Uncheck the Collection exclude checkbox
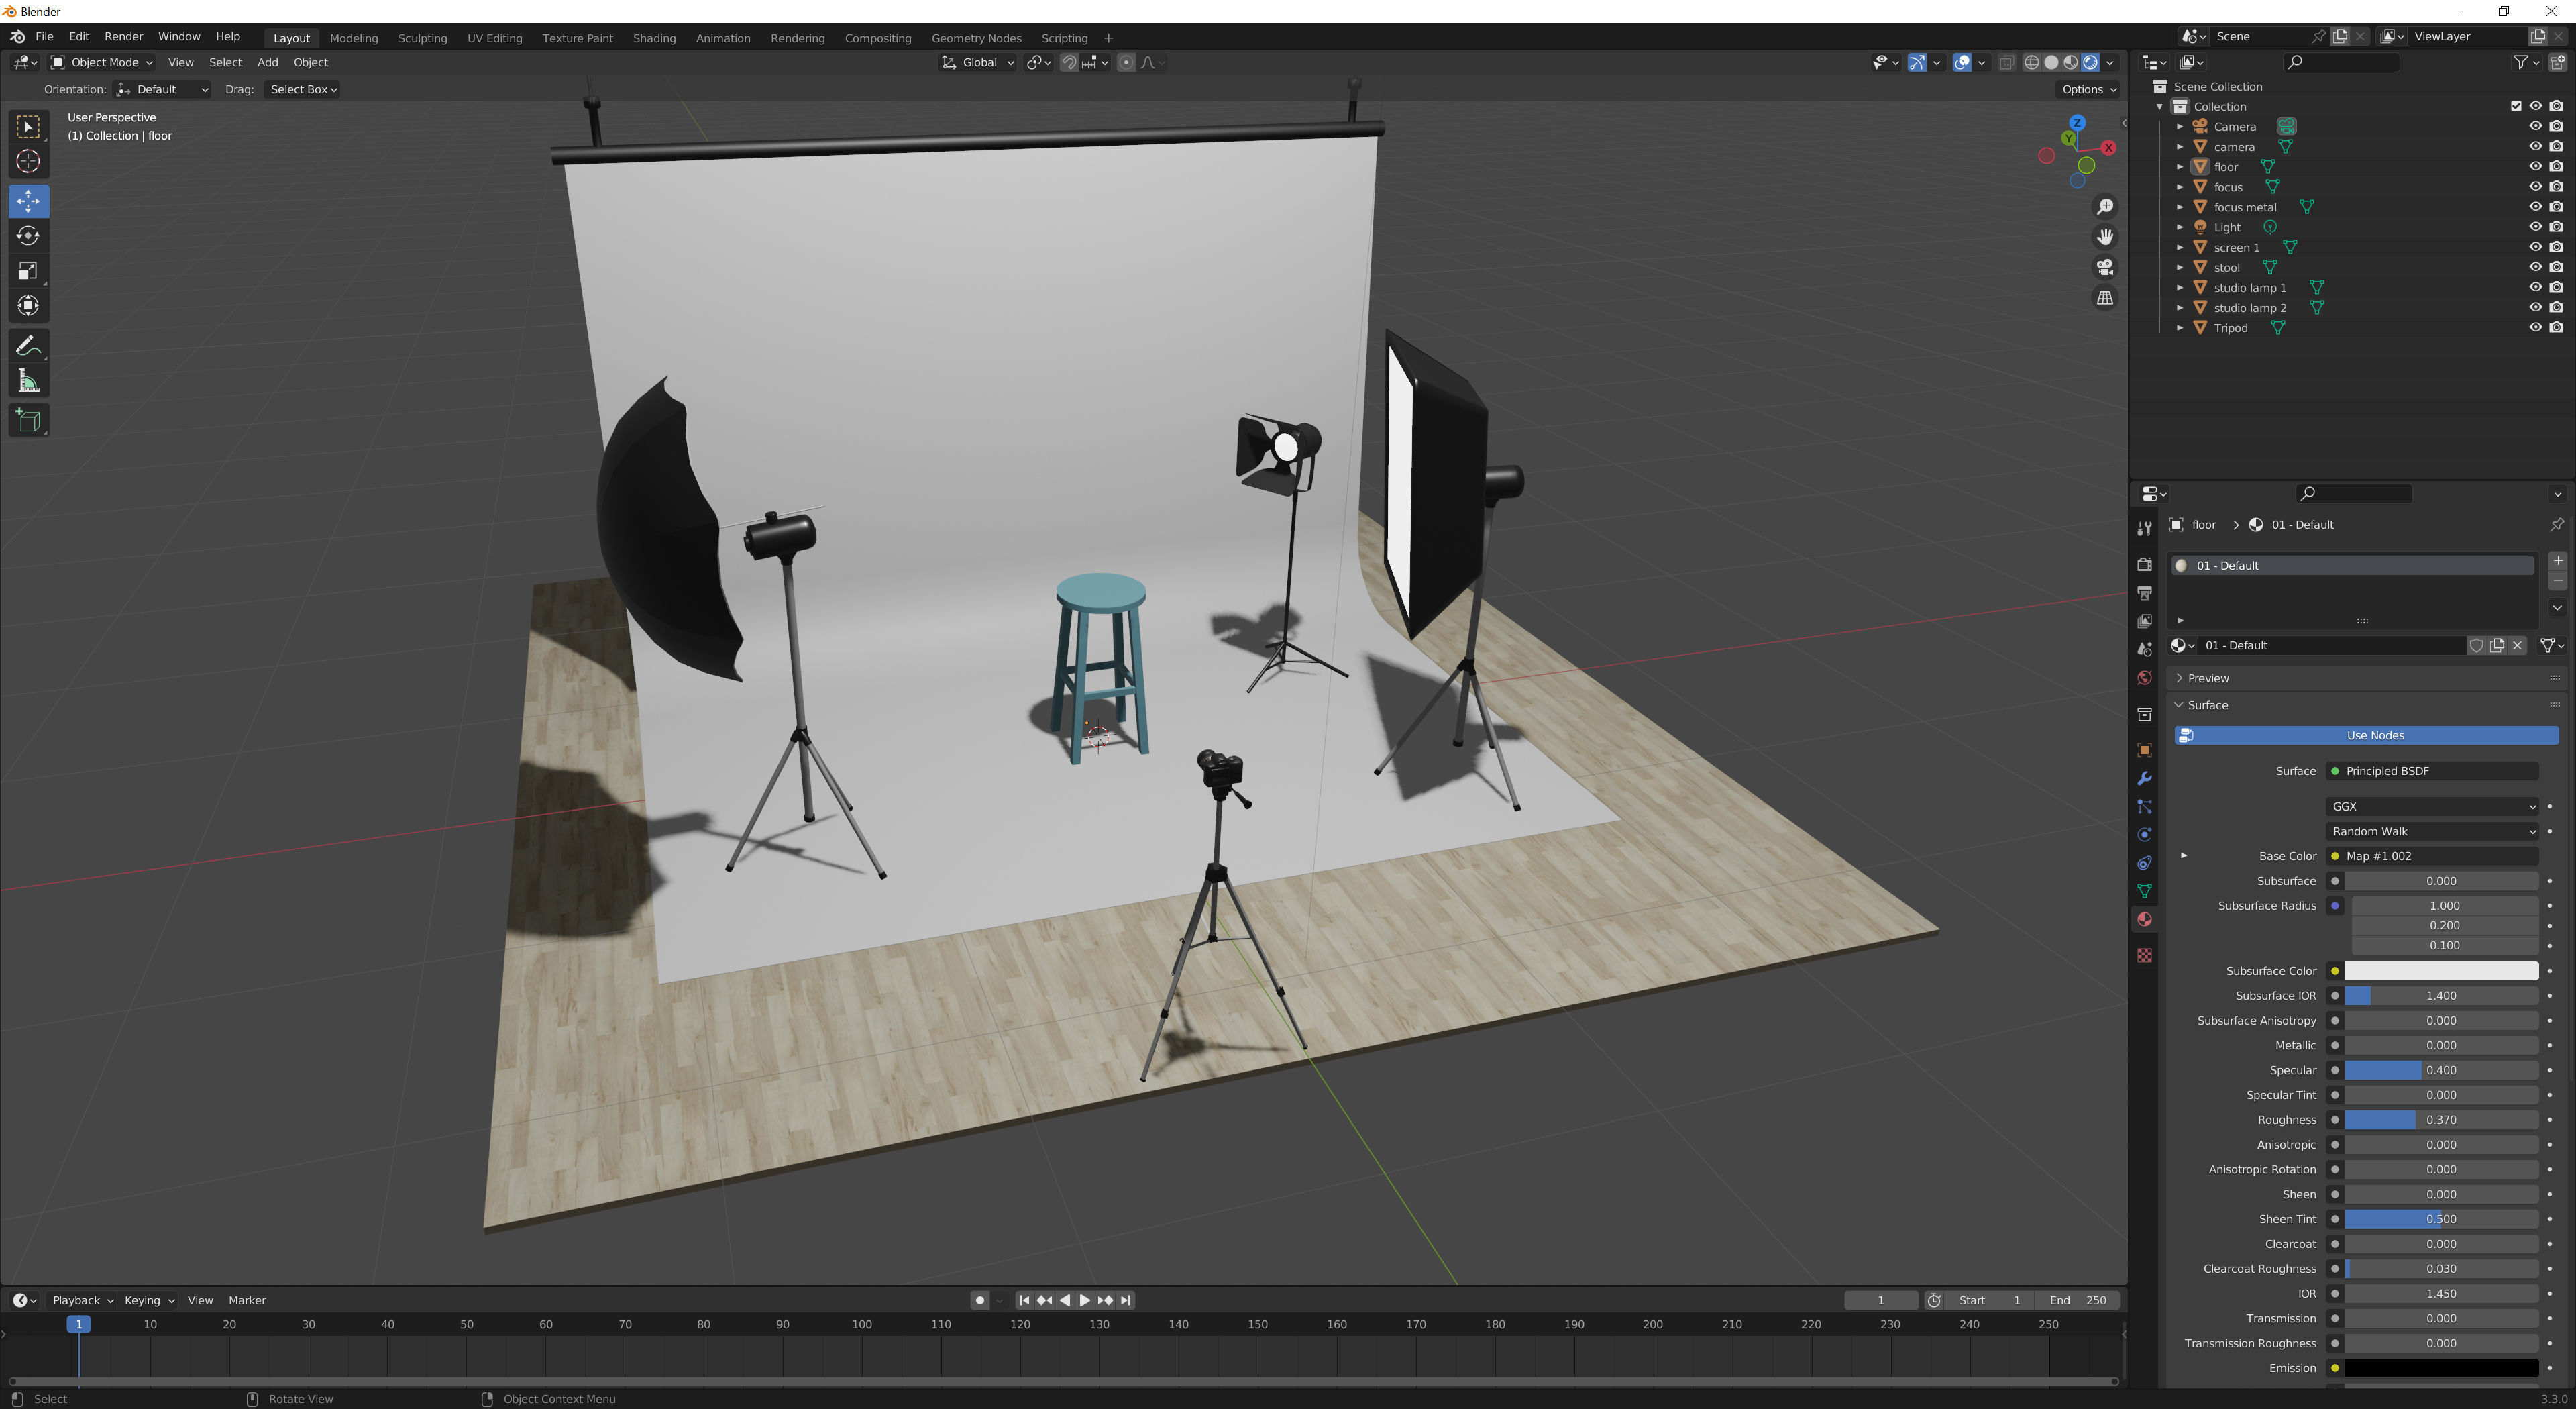 pos(2516,106)
